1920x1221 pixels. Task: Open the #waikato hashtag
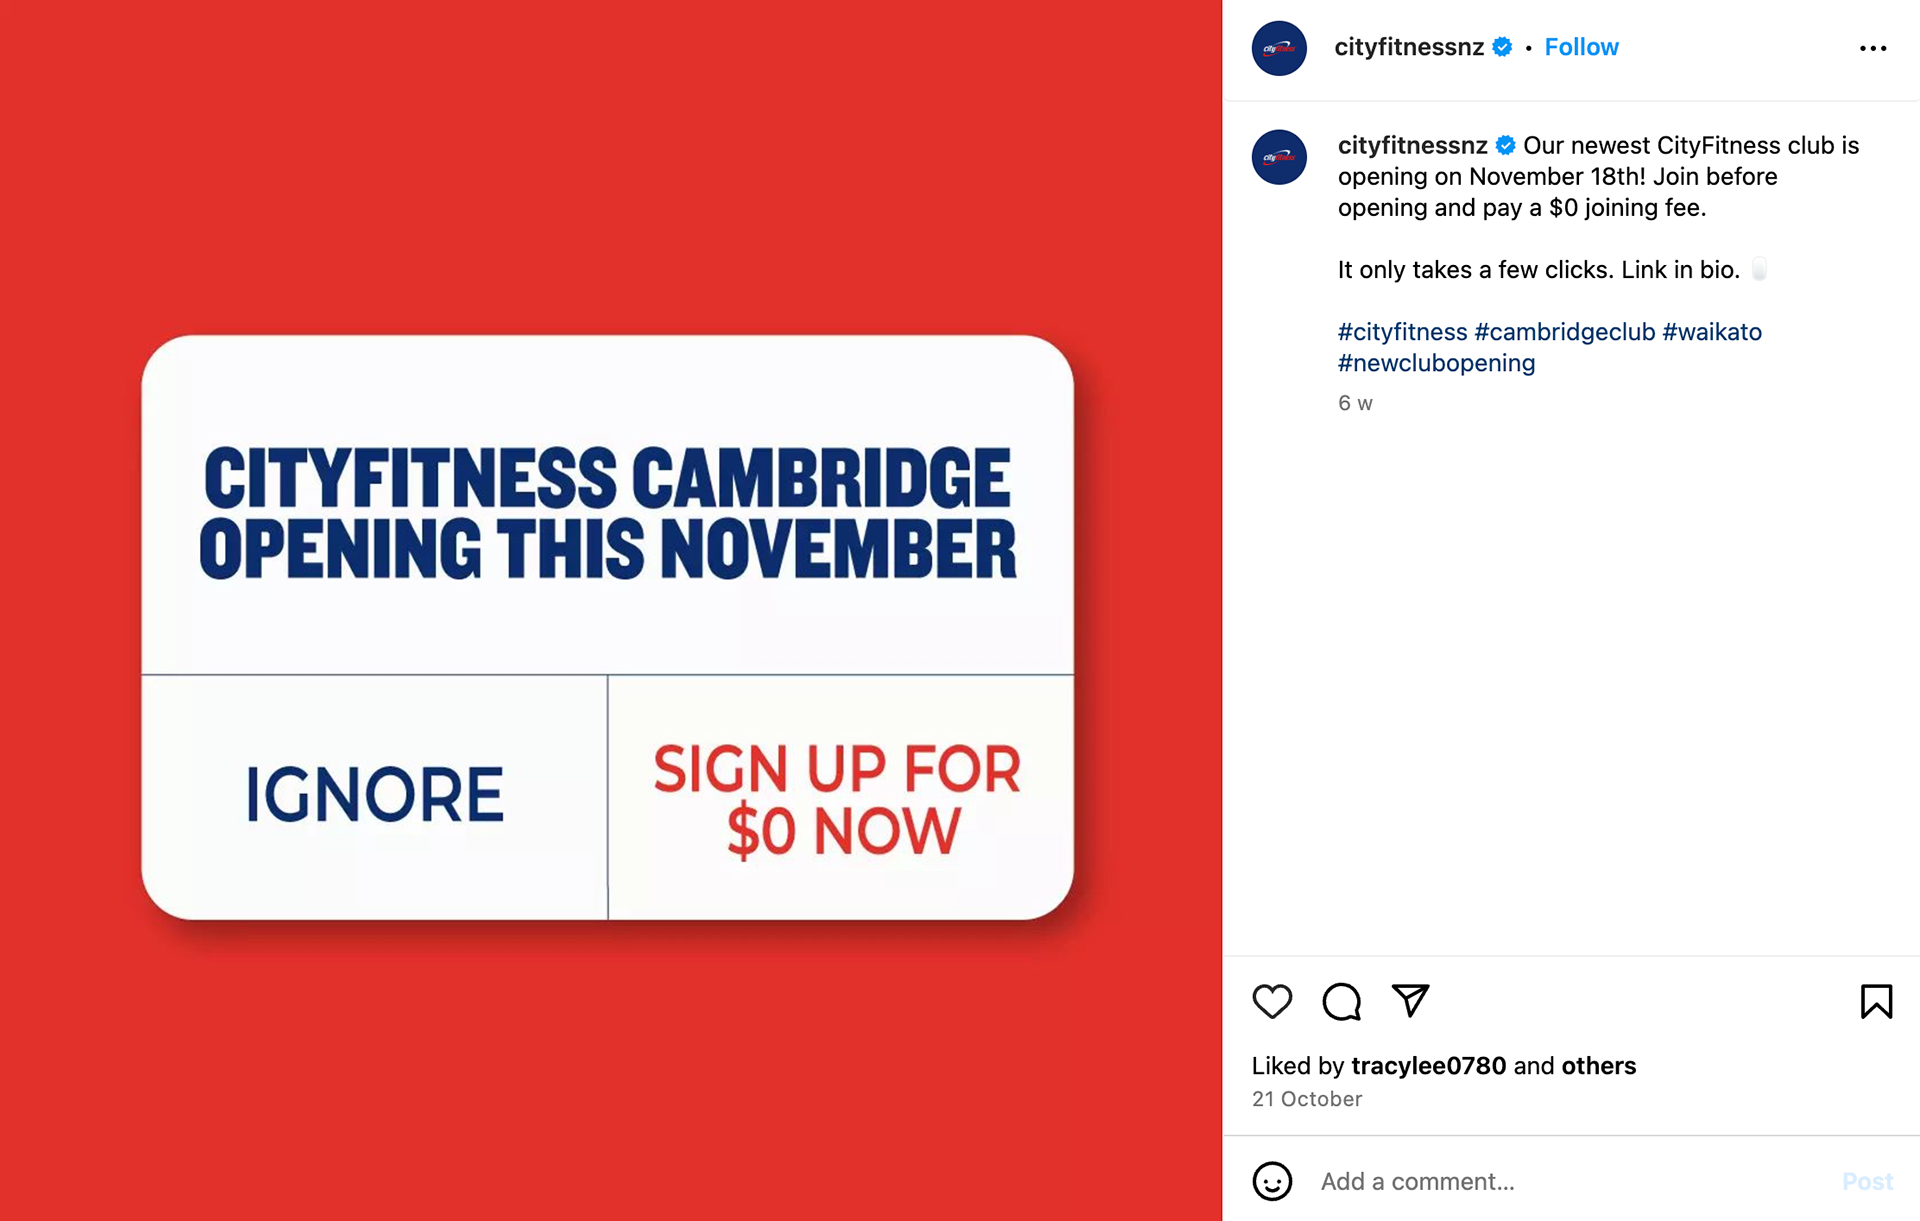[1711, 332]
